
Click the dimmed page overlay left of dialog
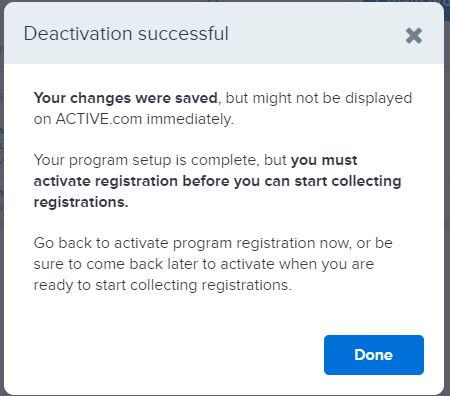[2, 200]
